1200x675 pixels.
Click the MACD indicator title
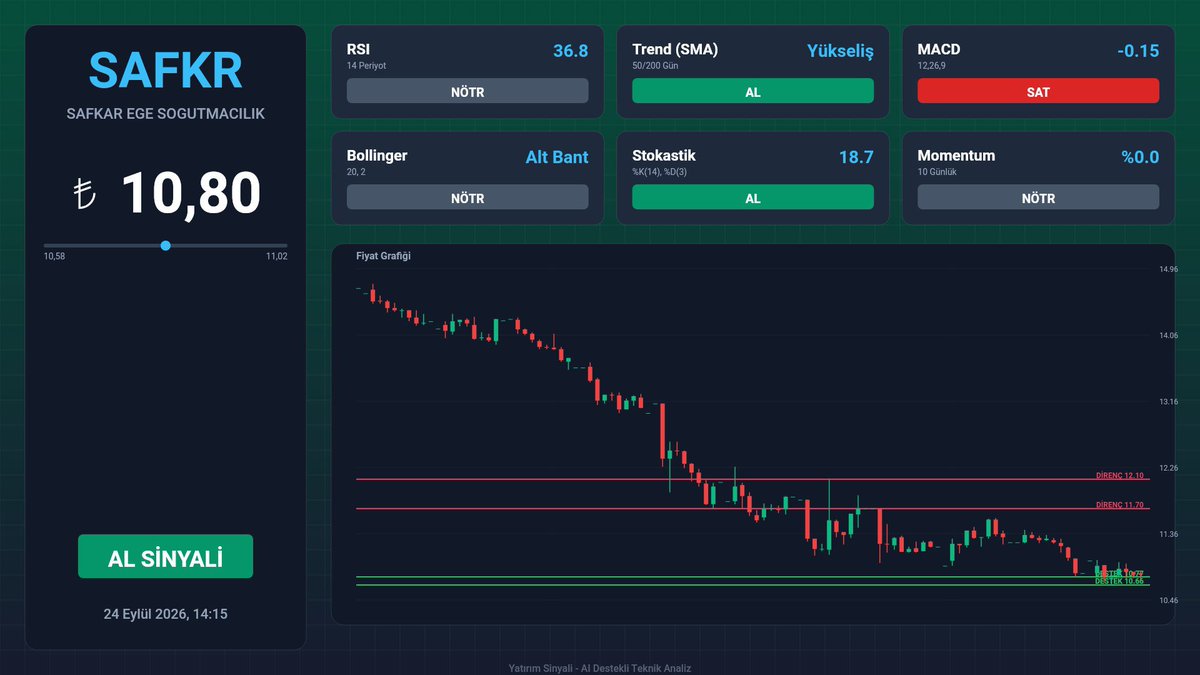939,49
